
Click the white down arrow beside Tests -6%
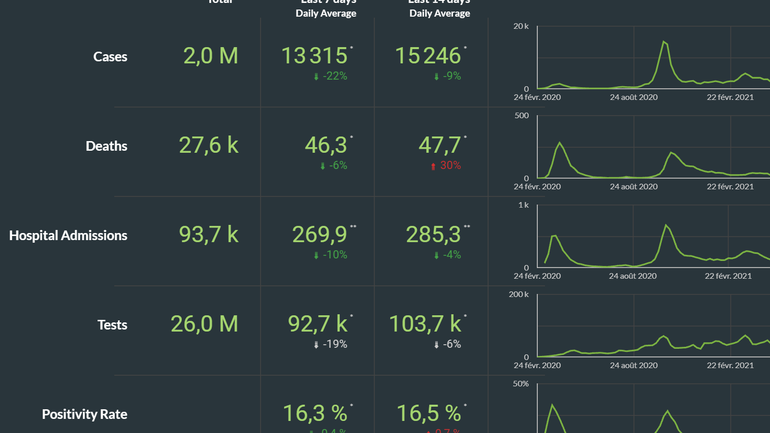click(x=436, y=344)
